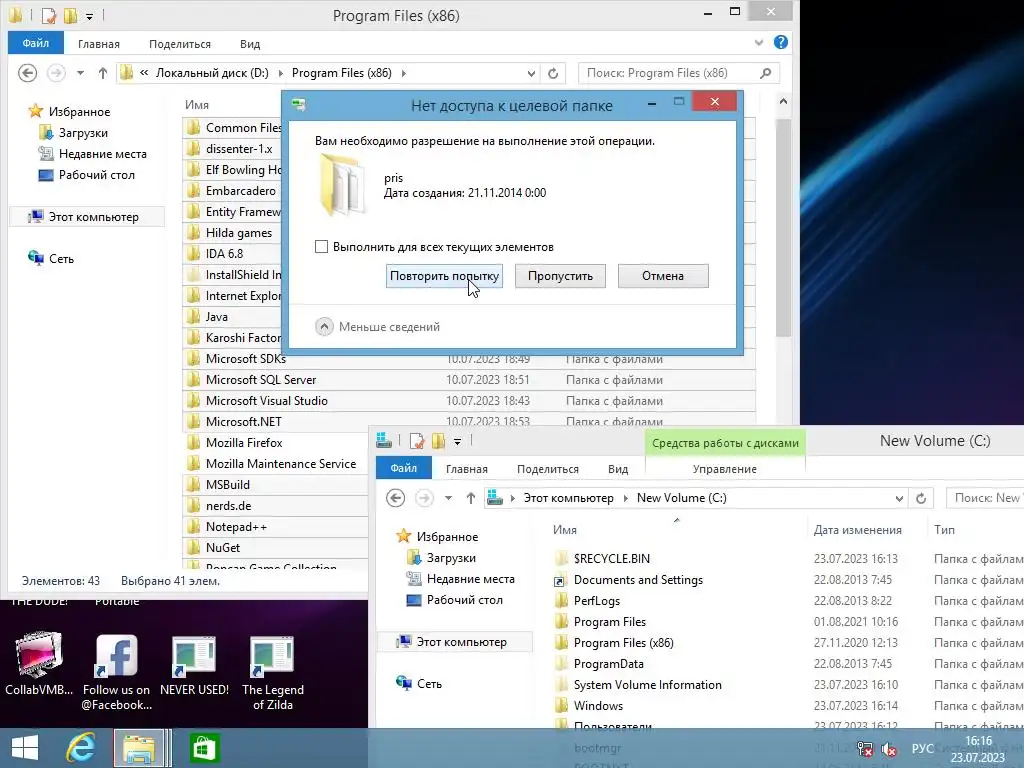Open the 'Поделиться' tab in Program Files window

(180, 44)
